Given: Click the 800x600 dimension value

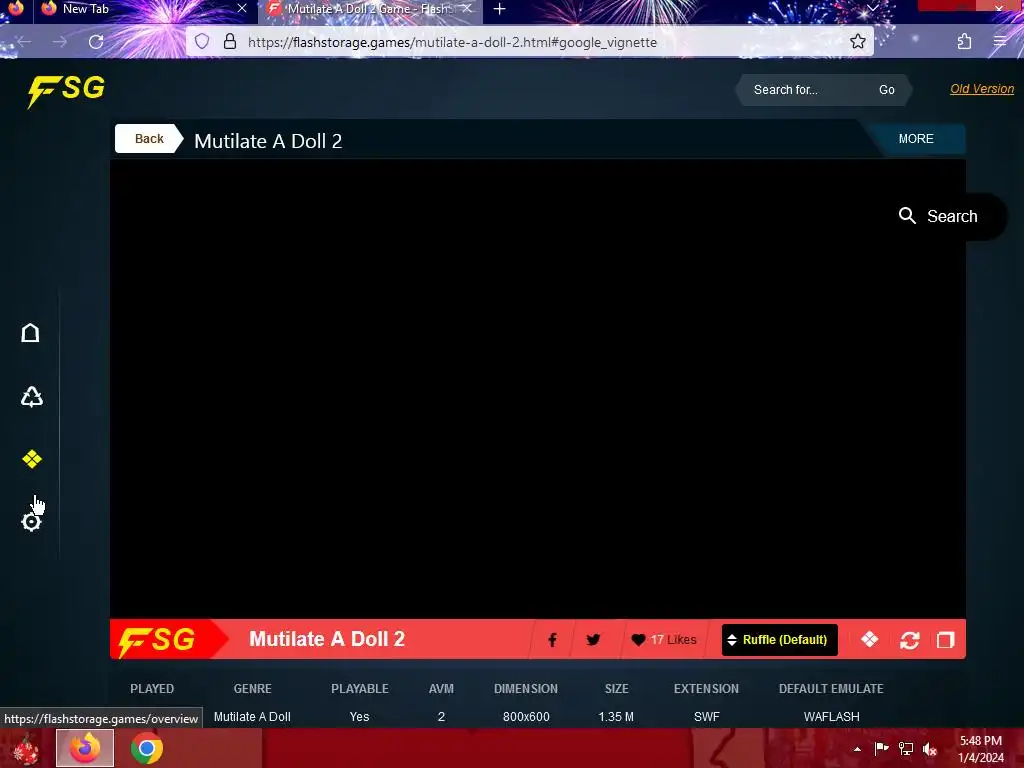Looking at the screenshot, I should pos(526,716).
